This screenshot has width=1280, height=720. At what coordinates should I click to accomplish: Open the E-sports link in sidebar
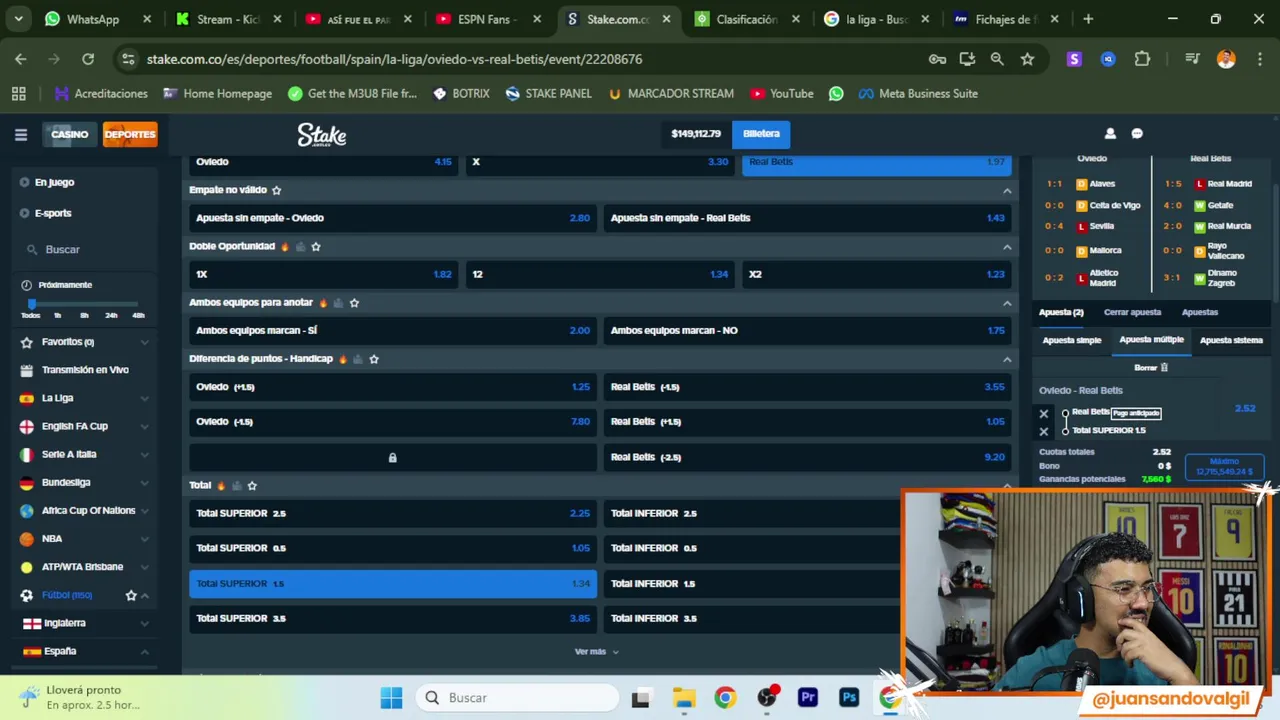[53, 213]
